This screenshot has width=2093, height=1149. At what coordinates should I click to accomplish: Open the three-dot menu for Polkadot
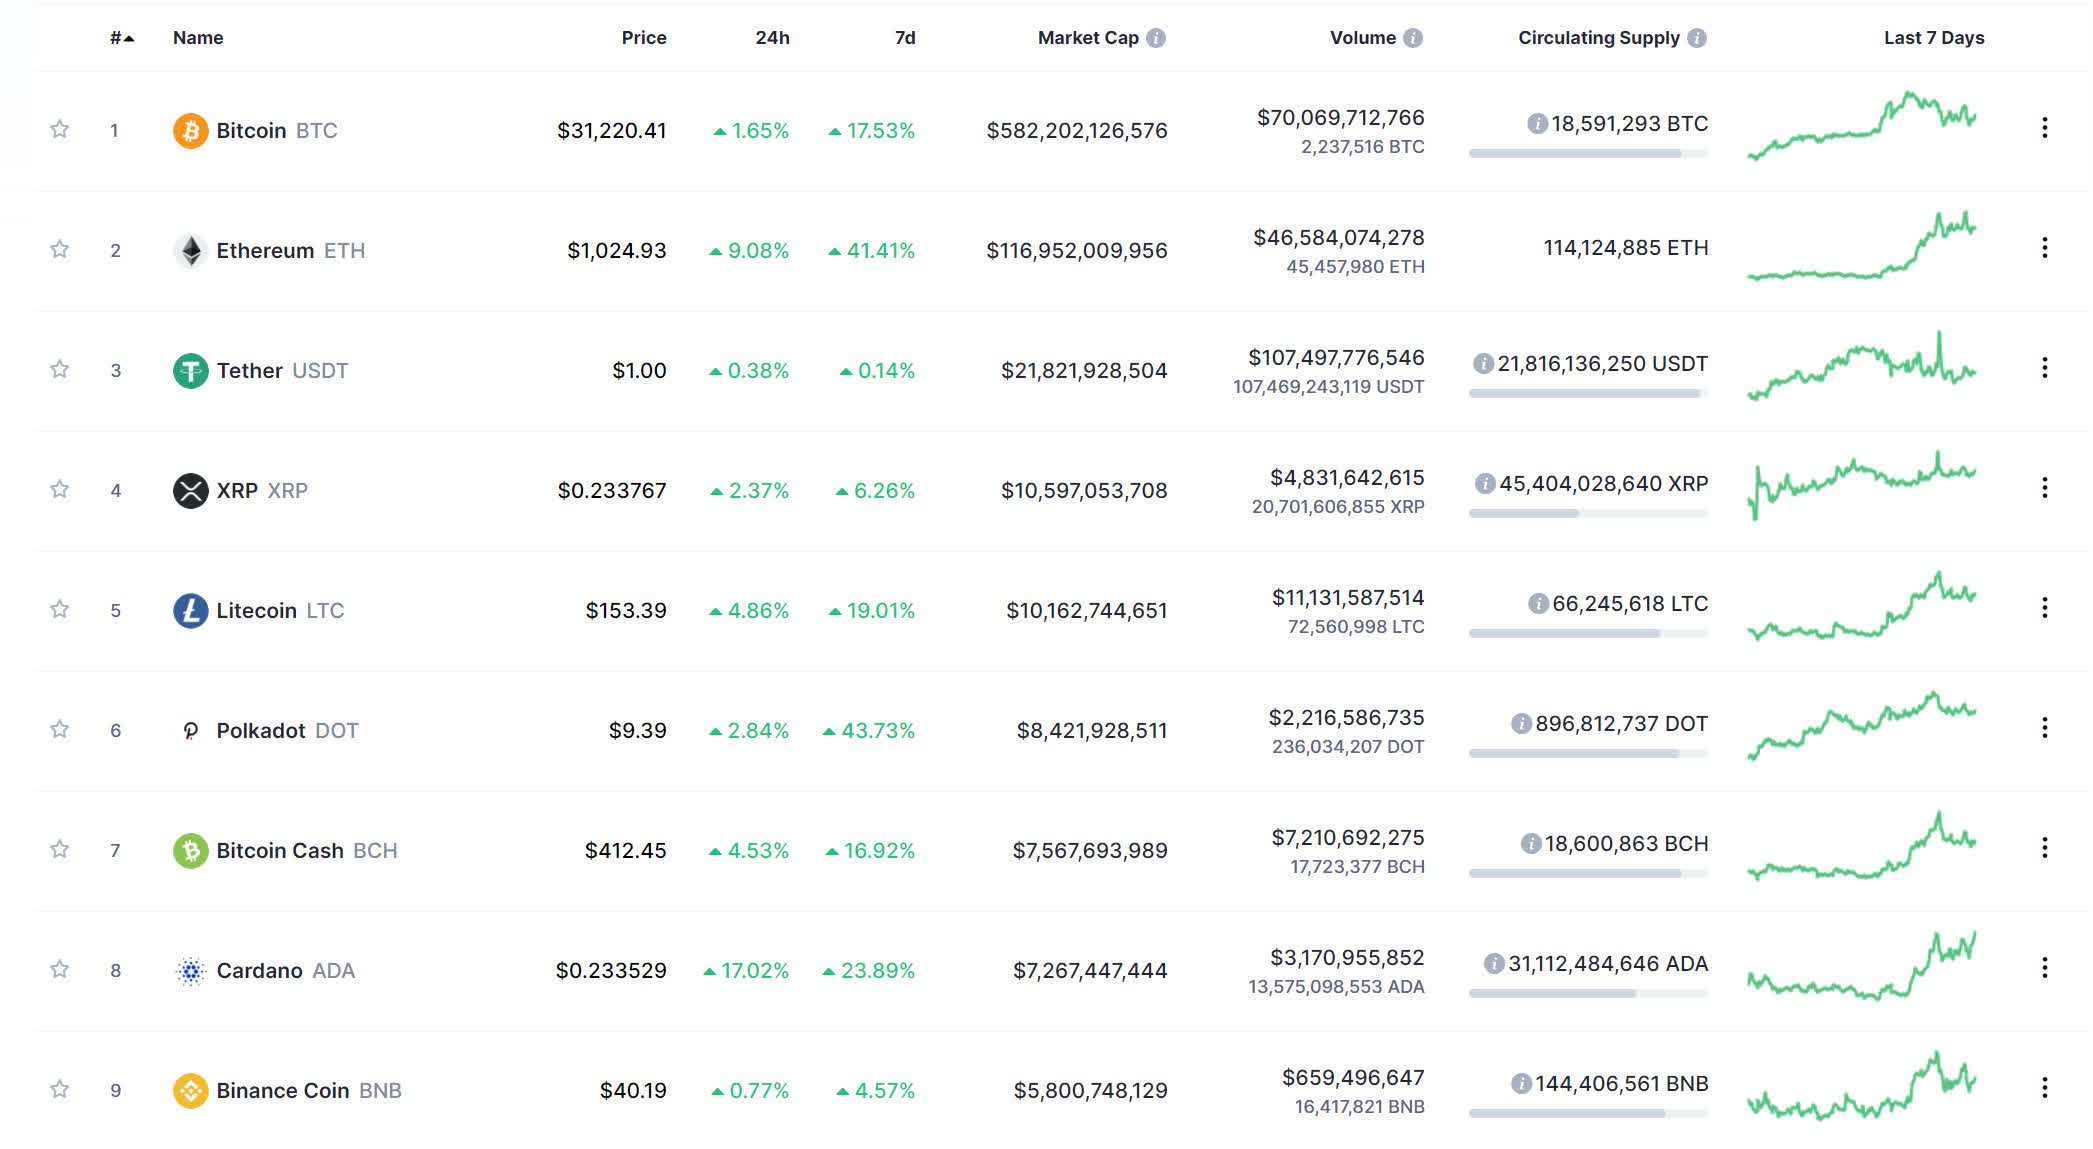tap(2044, 728)
